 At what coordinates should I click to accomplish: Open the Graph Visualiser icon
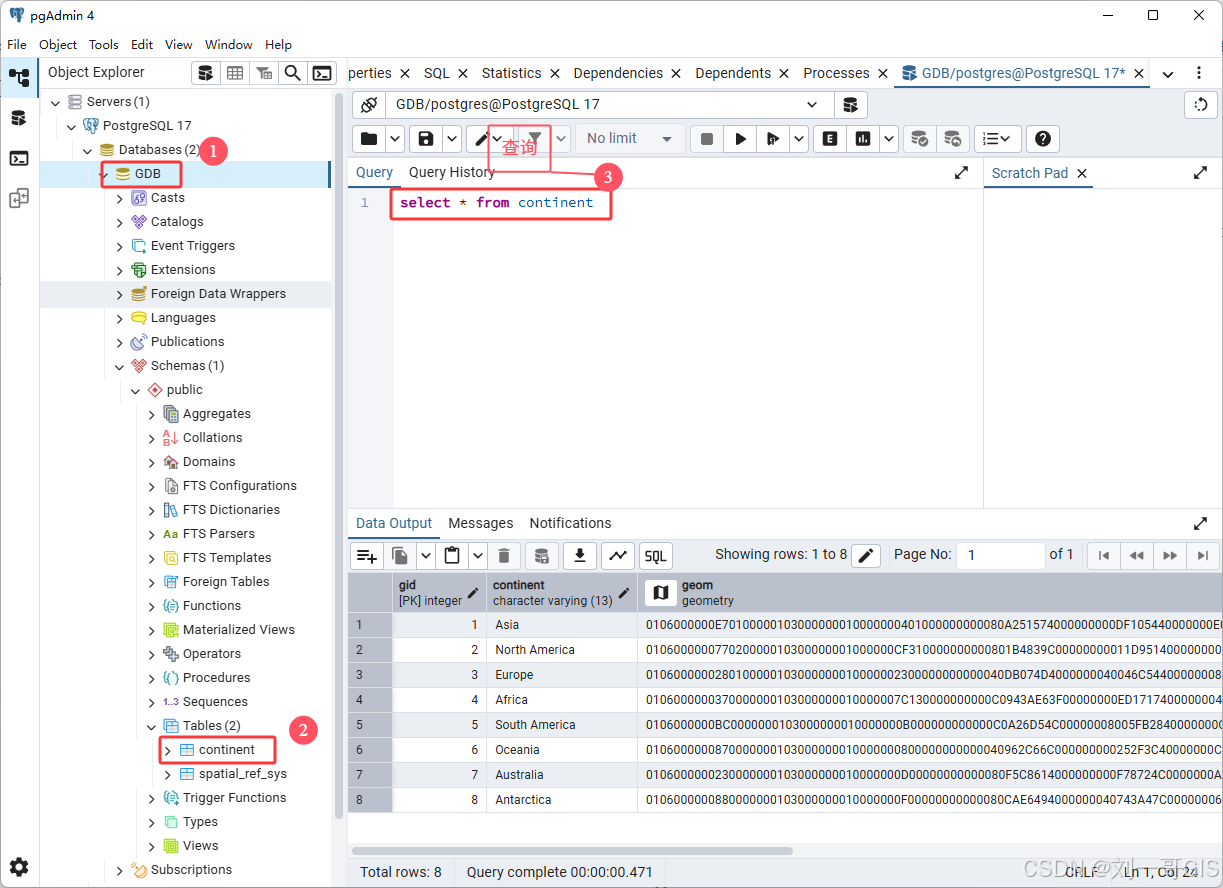618,555
